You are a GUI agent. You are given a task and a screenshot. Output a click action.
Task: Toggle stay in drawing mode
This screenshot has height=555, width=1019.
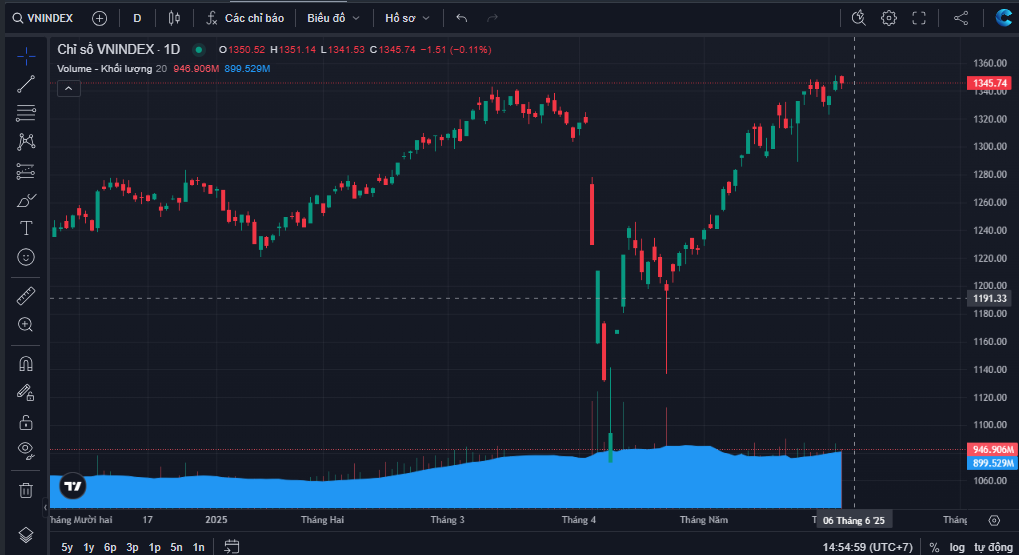(x=26, y=393)
